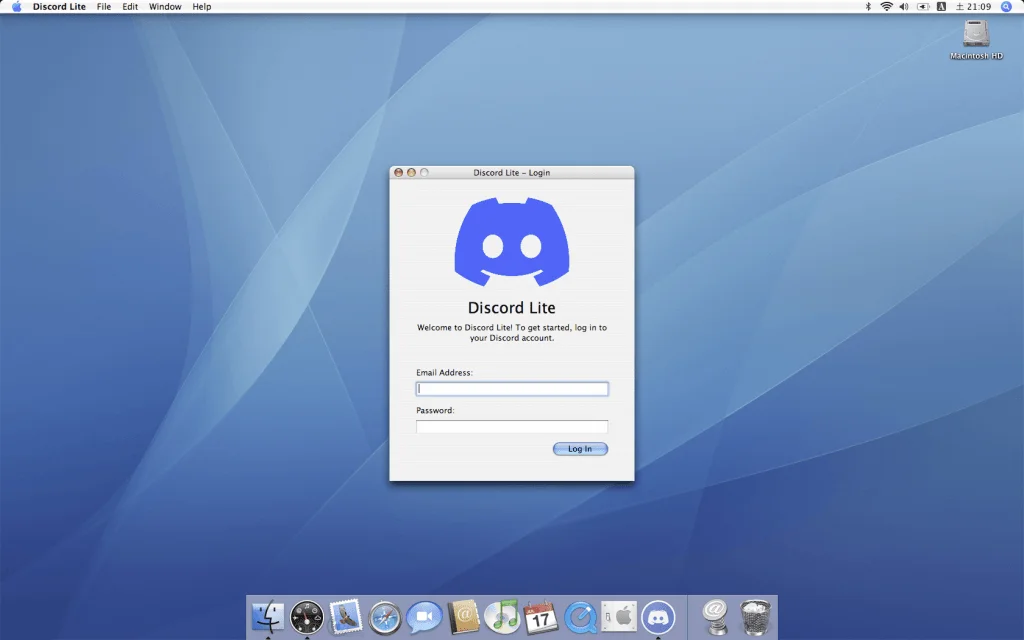1024x640 pixels.
Task: Open System Preferences from the Dock
Action: click(x=619, y=617)
